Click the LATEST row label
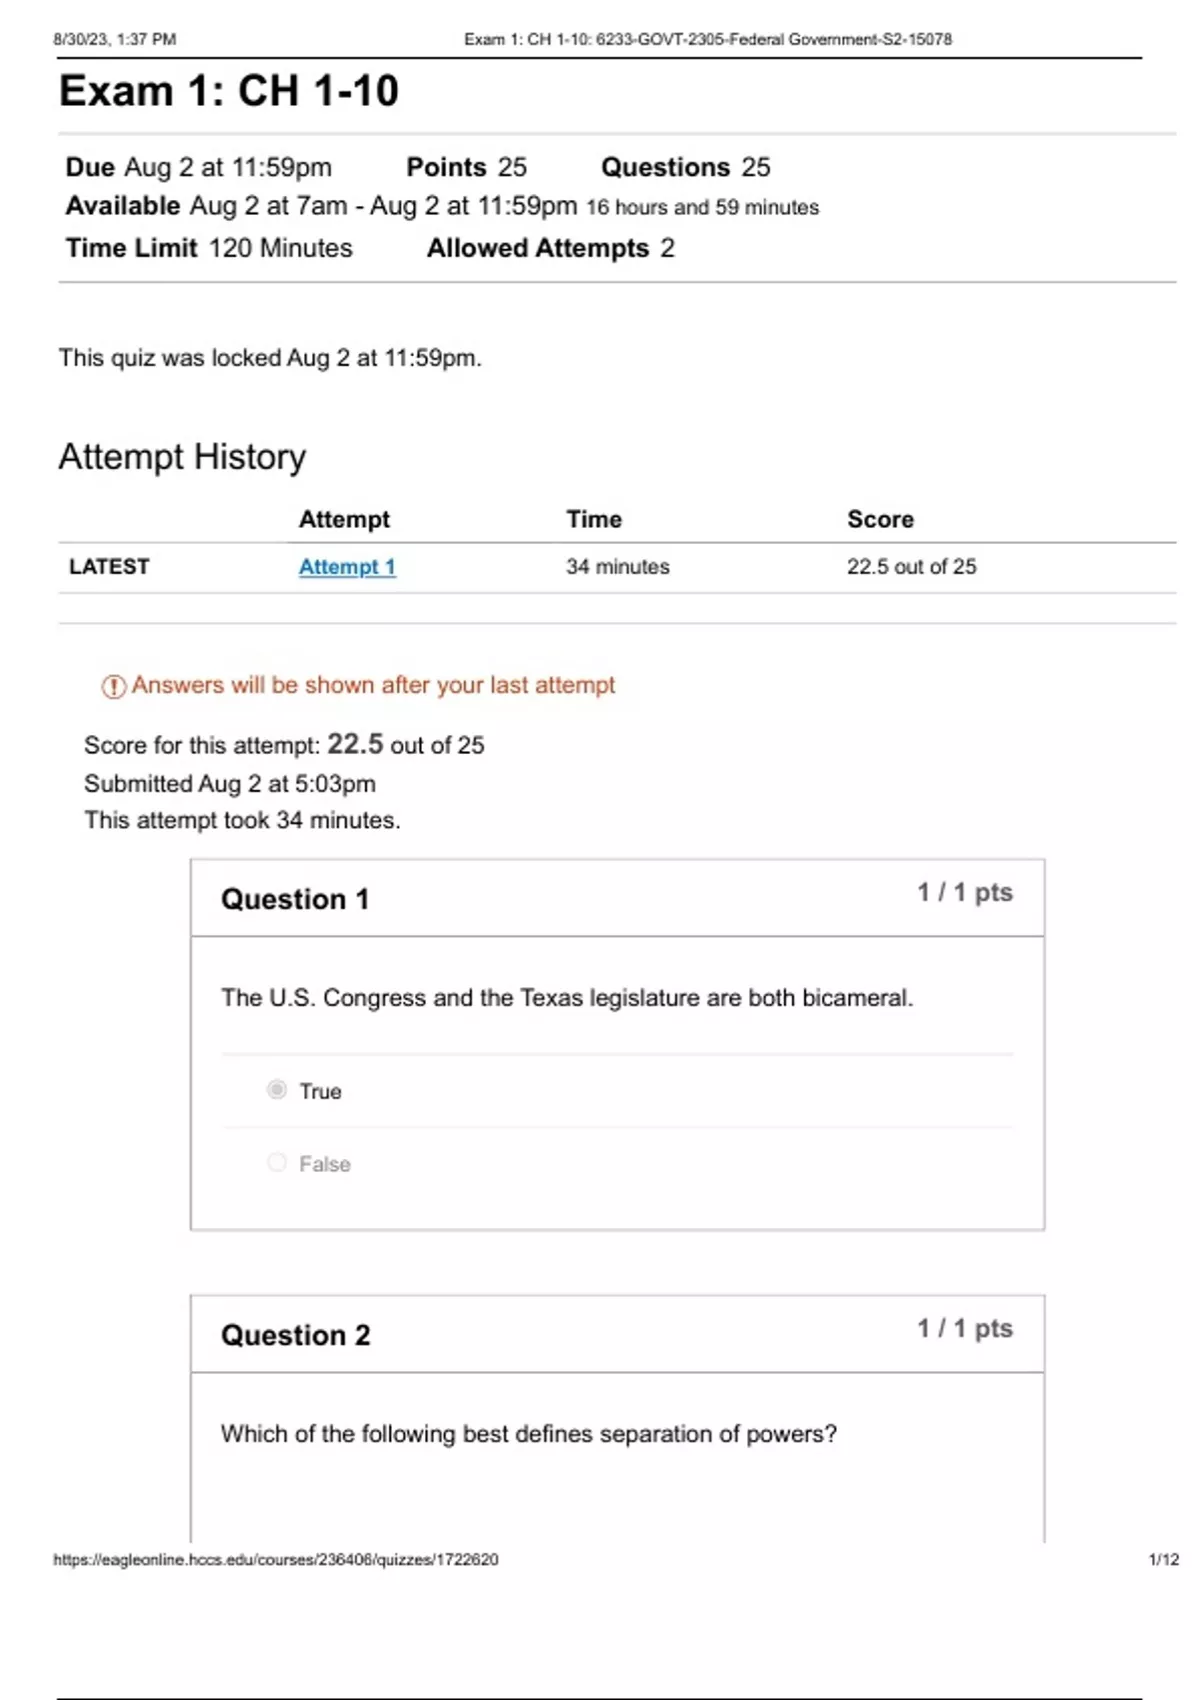The image size is (1200, 1700). (109, 567)
